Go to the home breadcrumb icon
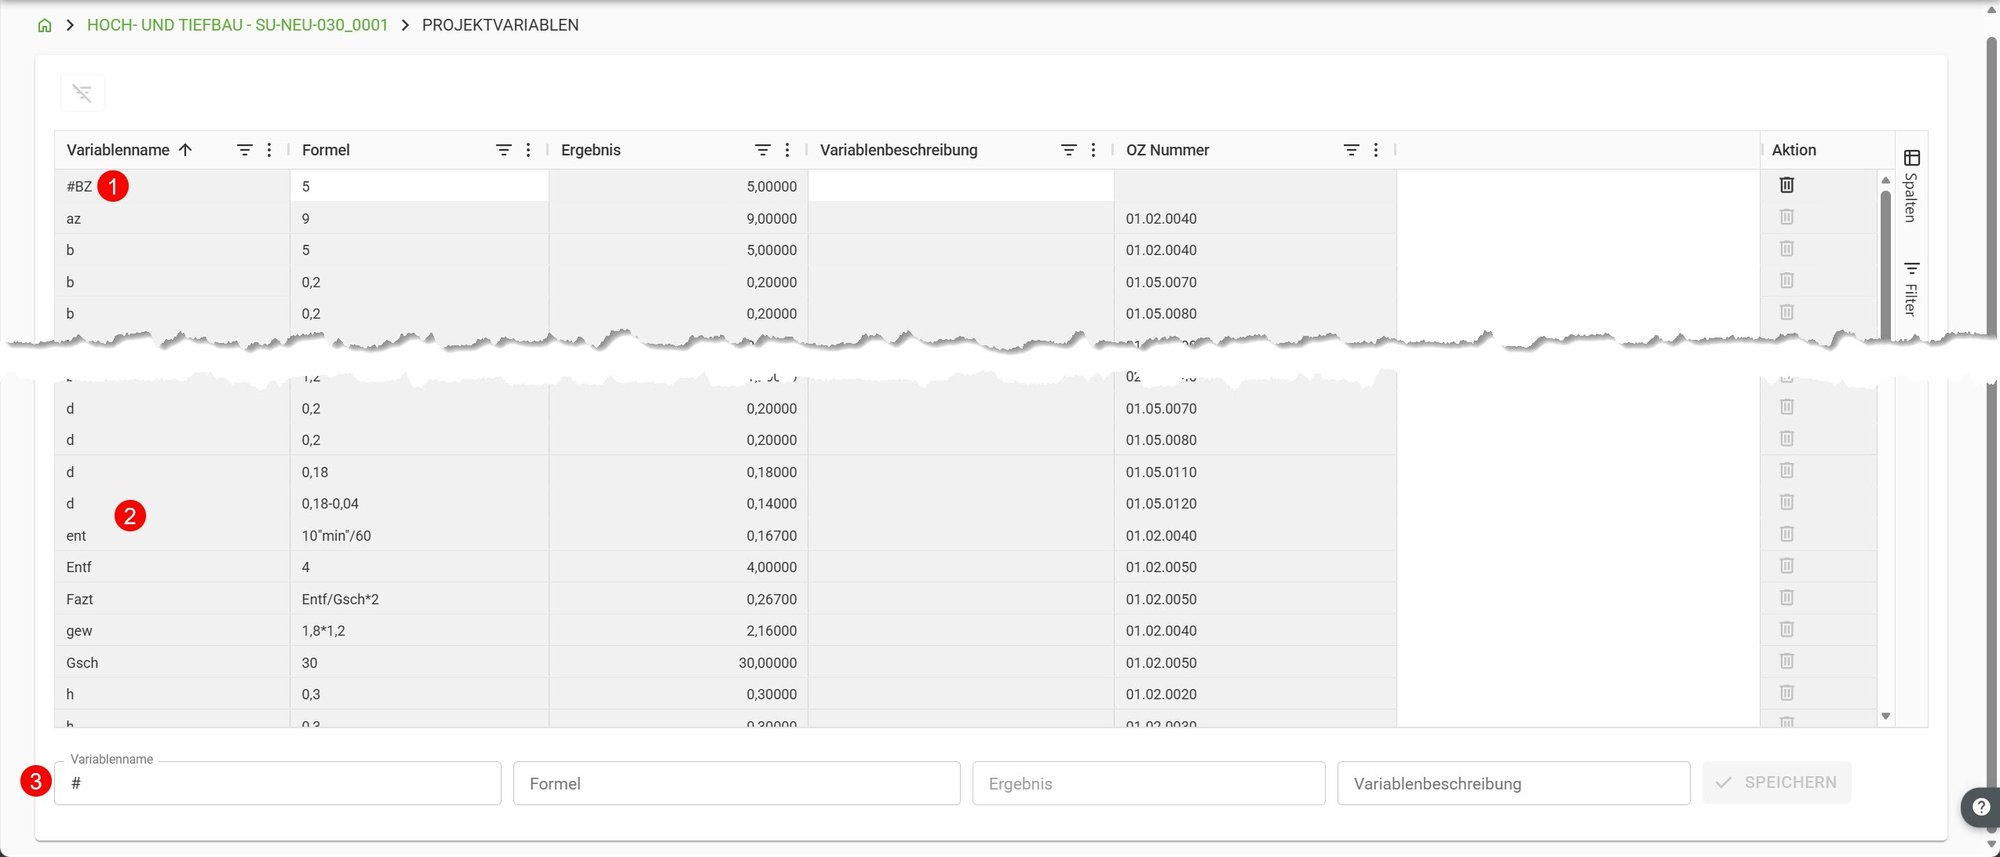This screenshot has width=2000, height=857. [x=44, y=25]
